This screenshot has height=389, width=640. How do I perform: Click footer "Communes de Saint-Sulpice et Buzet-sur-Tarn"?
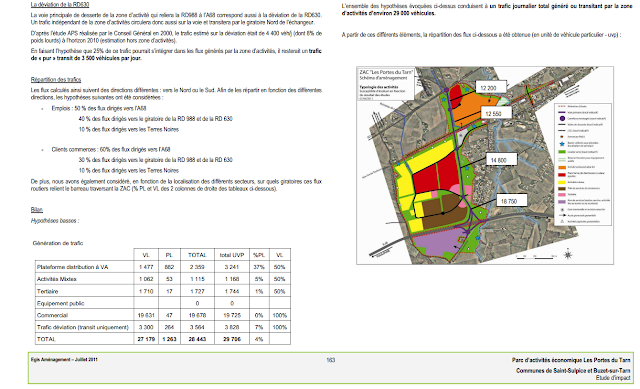(x=573, y=371)
